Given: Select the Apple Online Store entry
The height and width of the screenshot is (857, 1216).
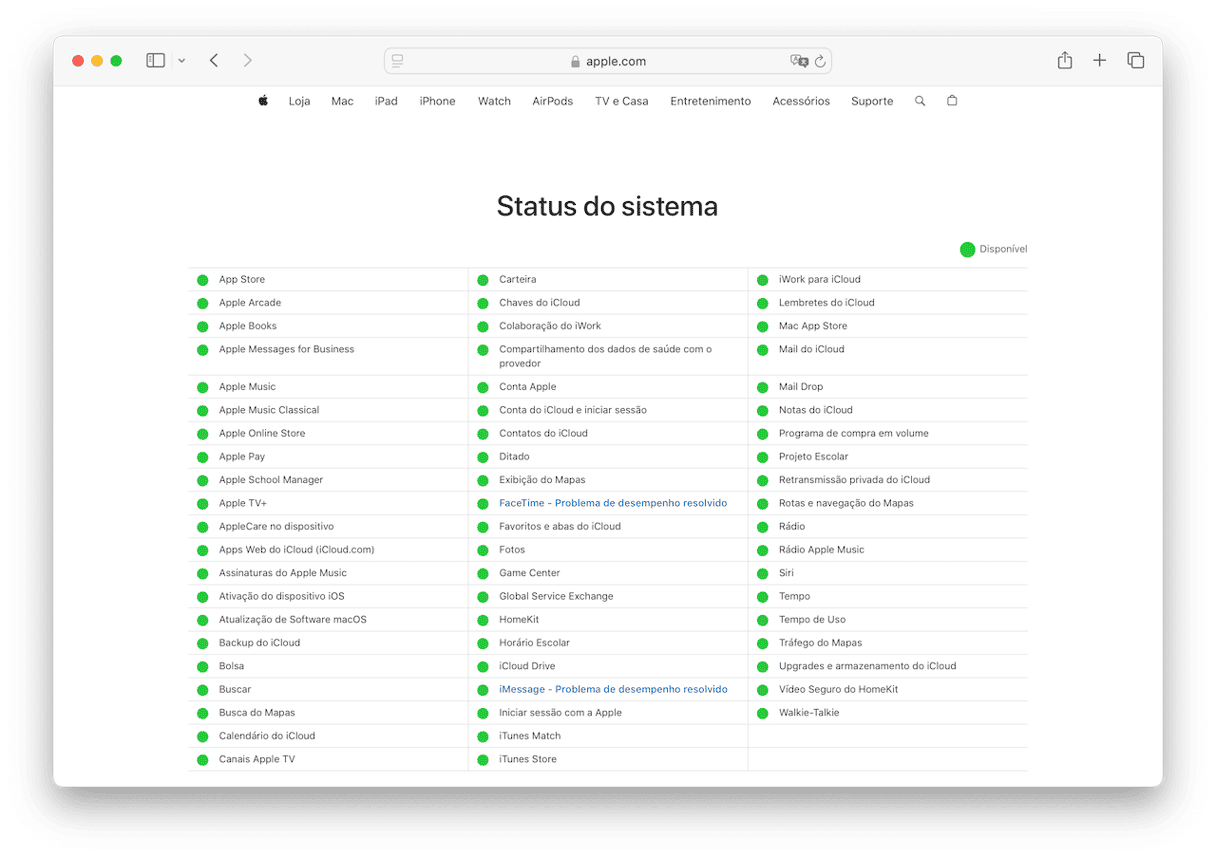Looking at the screenshot, I should pyautogui.click(x=262, y=433).
